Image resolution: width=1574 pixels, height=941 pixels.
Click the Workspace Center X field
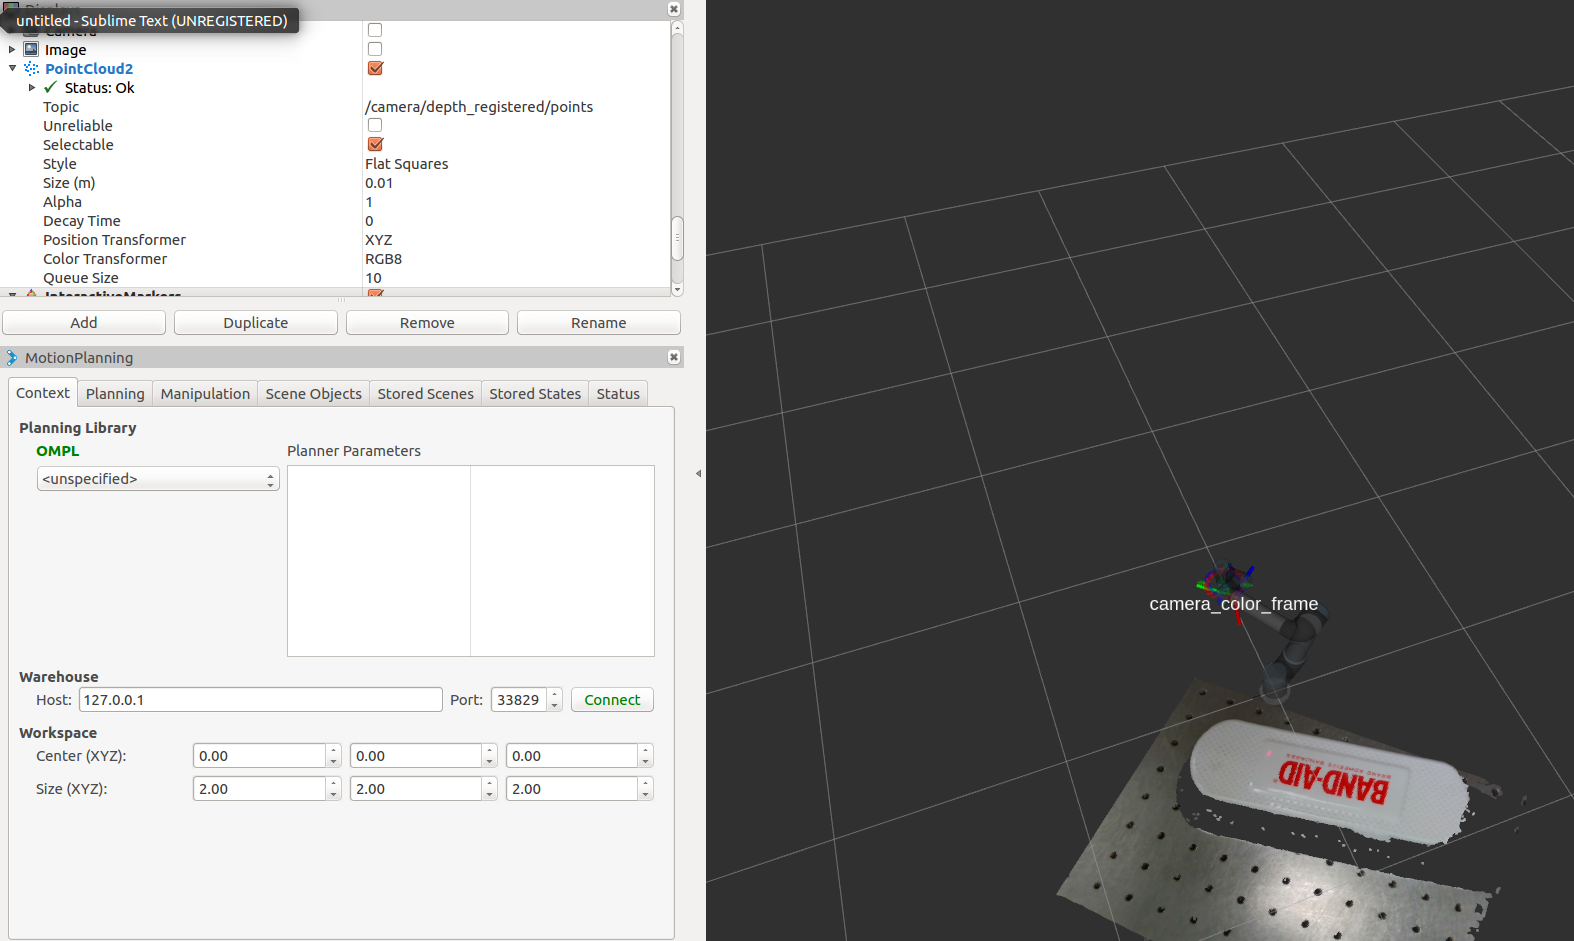(x=260, y=756)
